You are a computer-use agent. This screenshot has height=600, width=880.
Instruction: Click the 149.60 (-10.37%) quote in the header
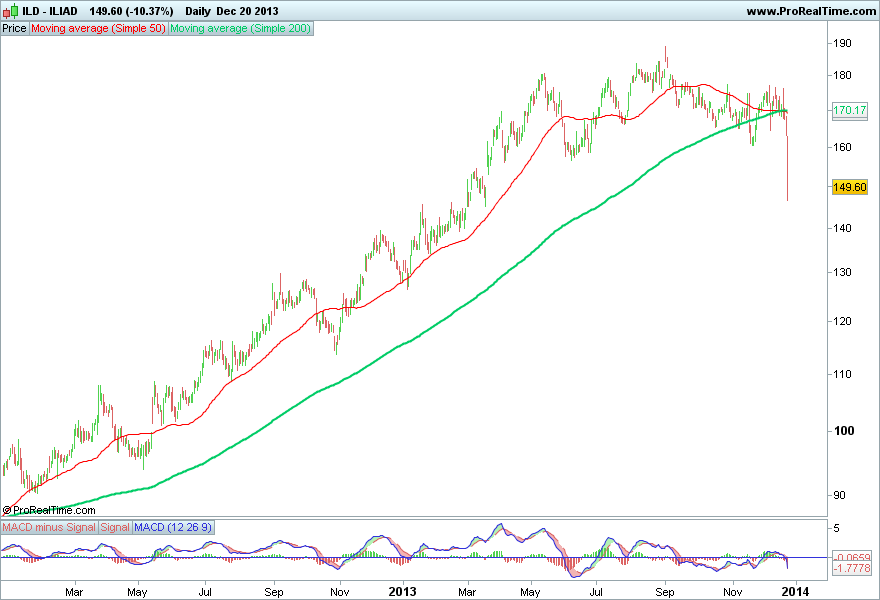point(131,11)
